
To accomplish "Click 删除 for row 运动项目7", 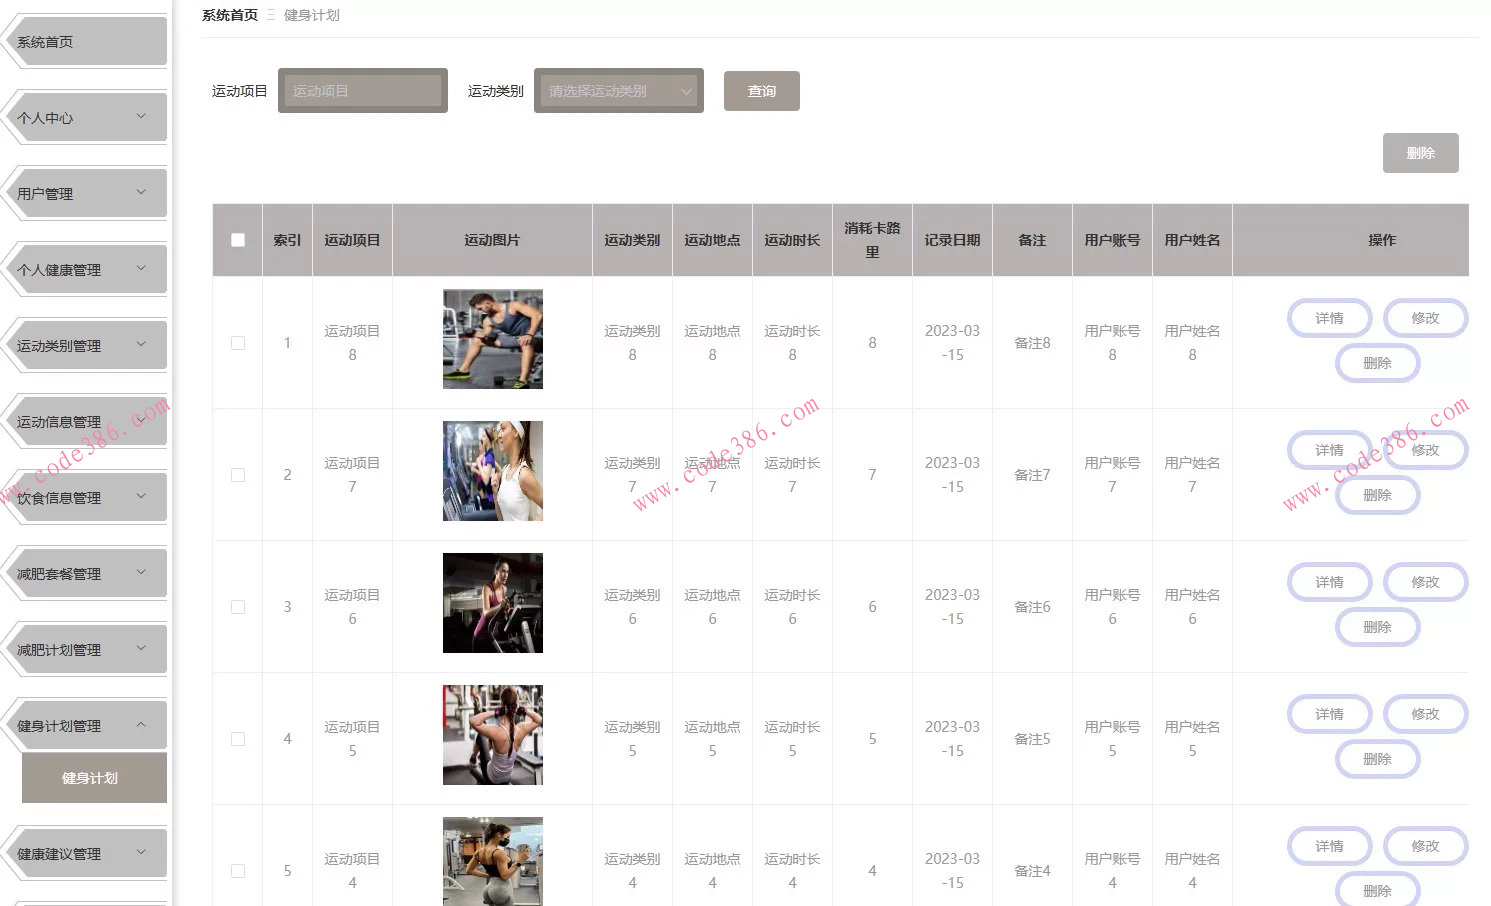I will (x=1378, y=495).
